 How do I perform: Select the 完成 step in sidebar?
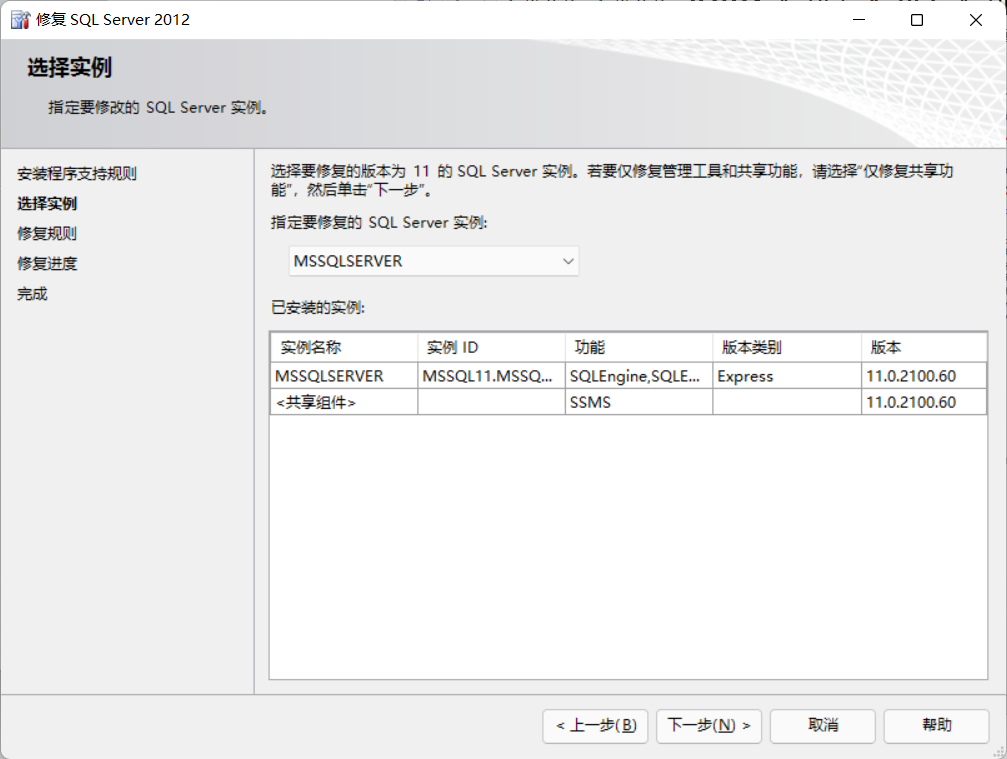pyautogui.click(x=32, y=294)
